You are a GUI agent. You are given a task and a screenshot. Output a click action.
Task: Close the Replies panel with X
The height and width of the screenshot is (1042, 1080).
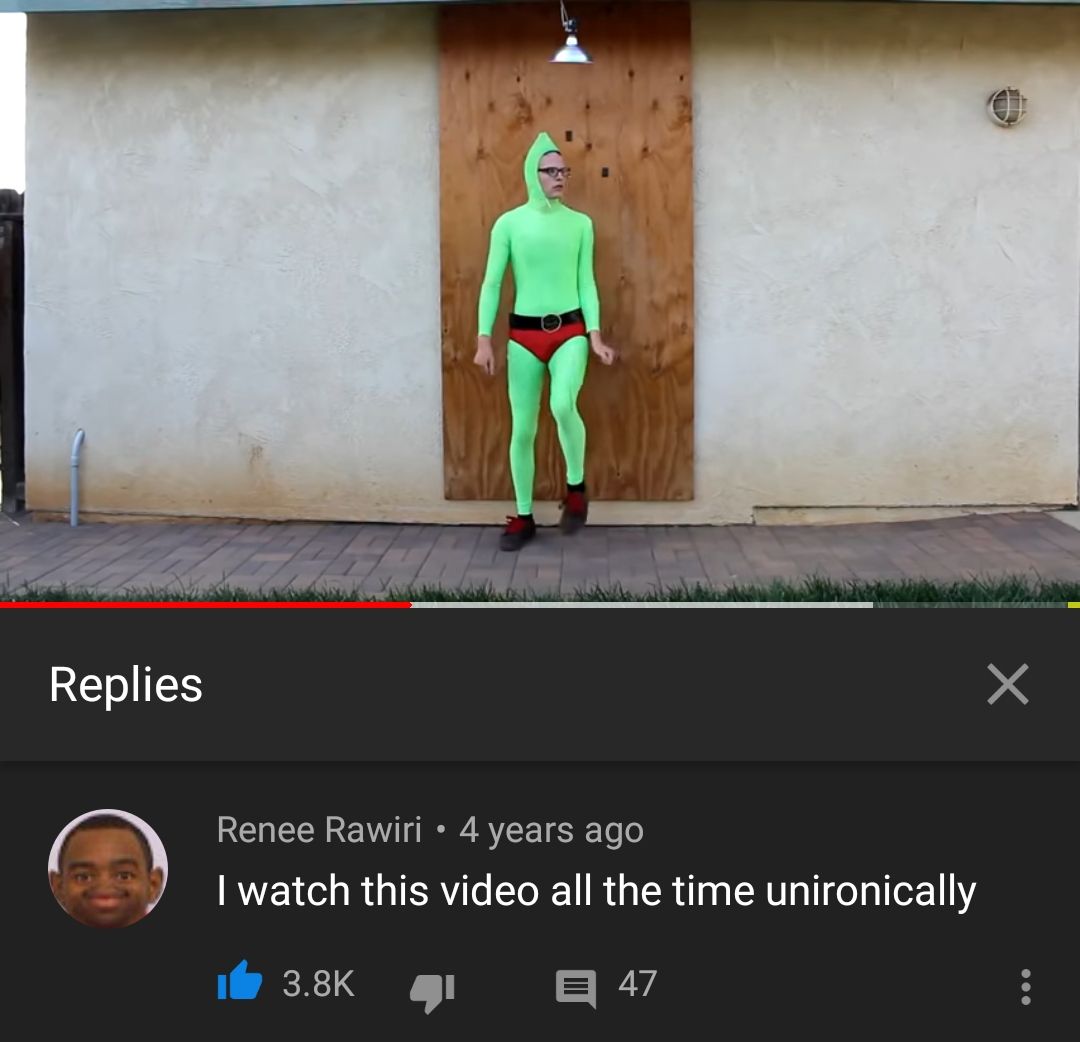coord(1008,684)
